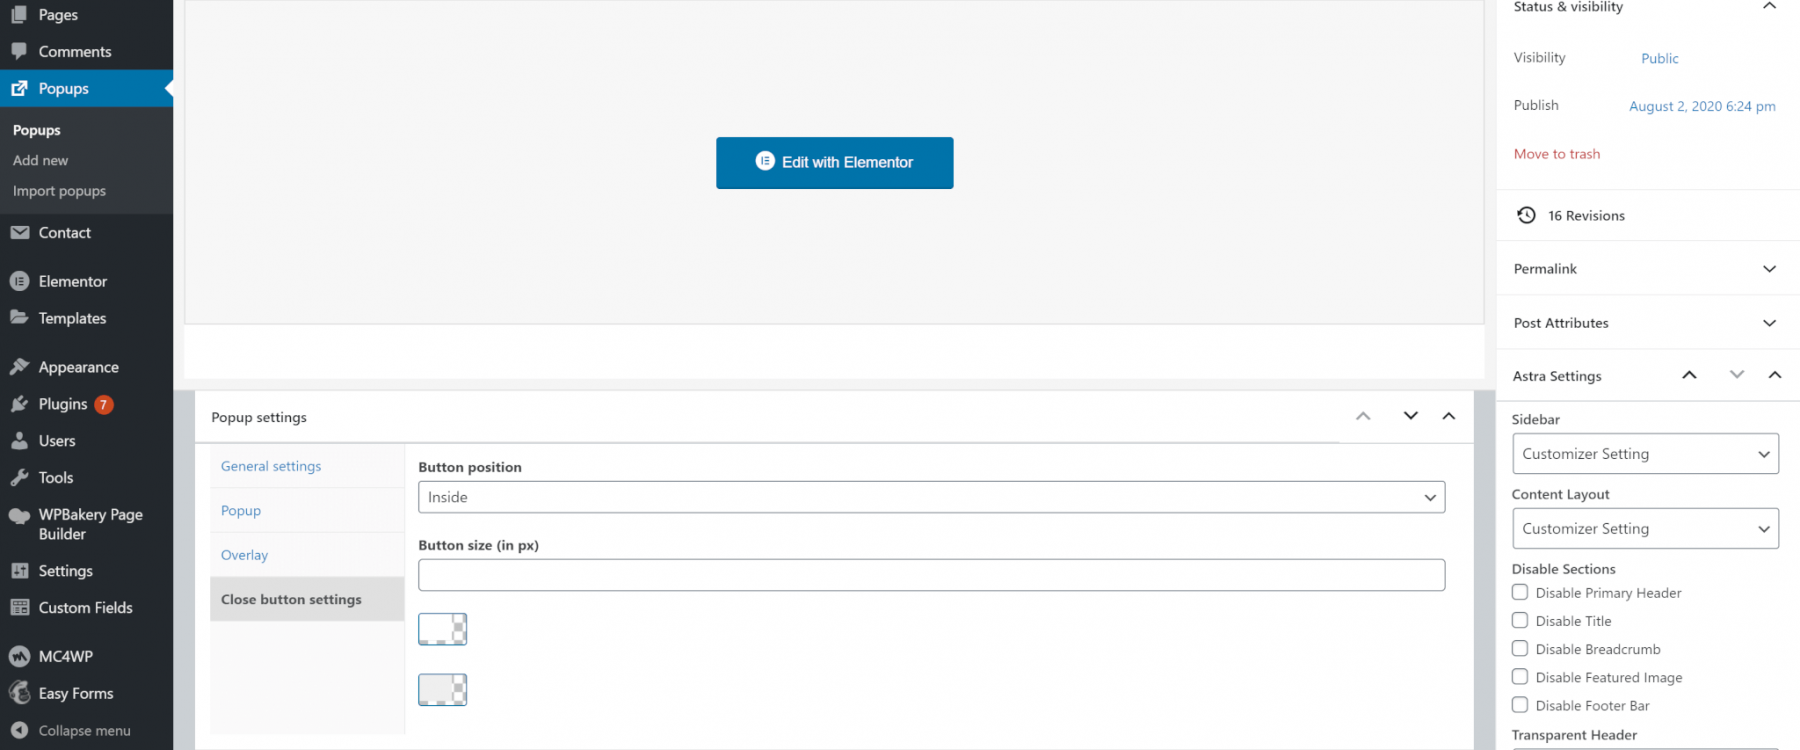Check the Disable Title option
The width and height of the screenshot is (1800, 750).
[x=1520, y=620]
